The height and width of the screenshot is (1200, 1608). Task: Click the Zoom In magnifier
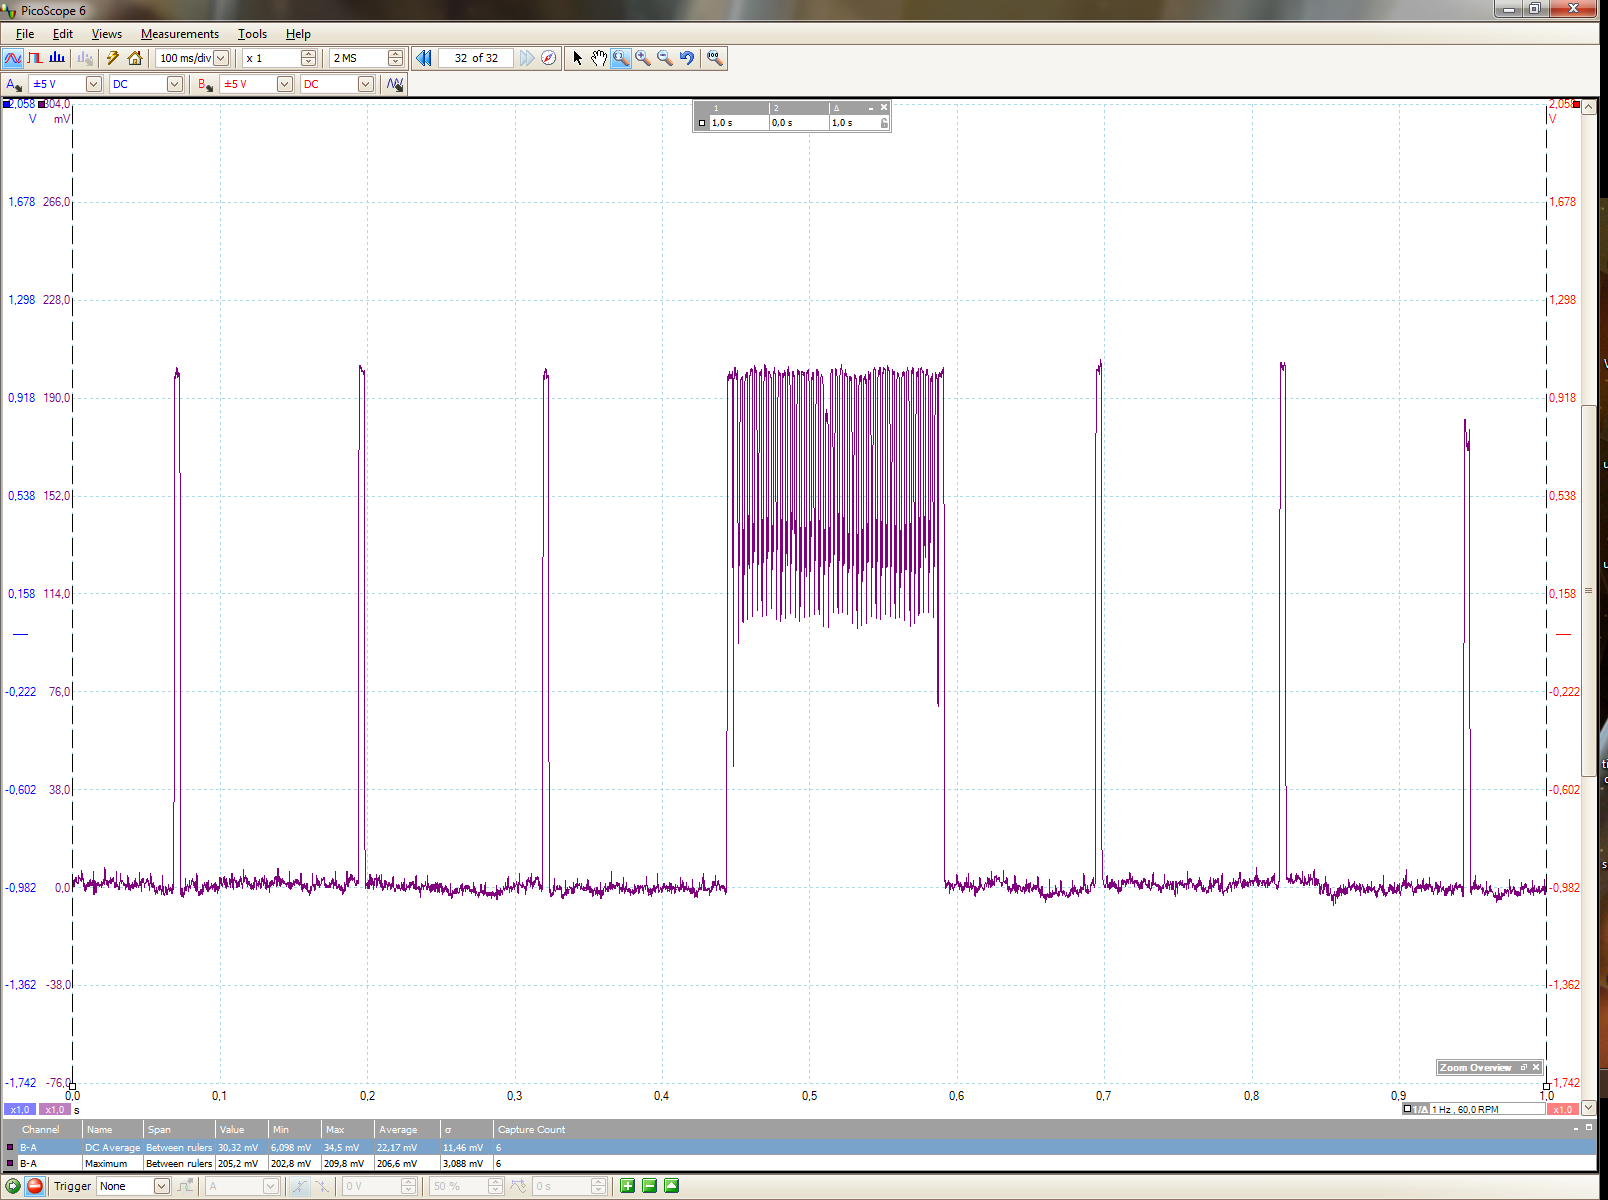click(x=643, y=58)
